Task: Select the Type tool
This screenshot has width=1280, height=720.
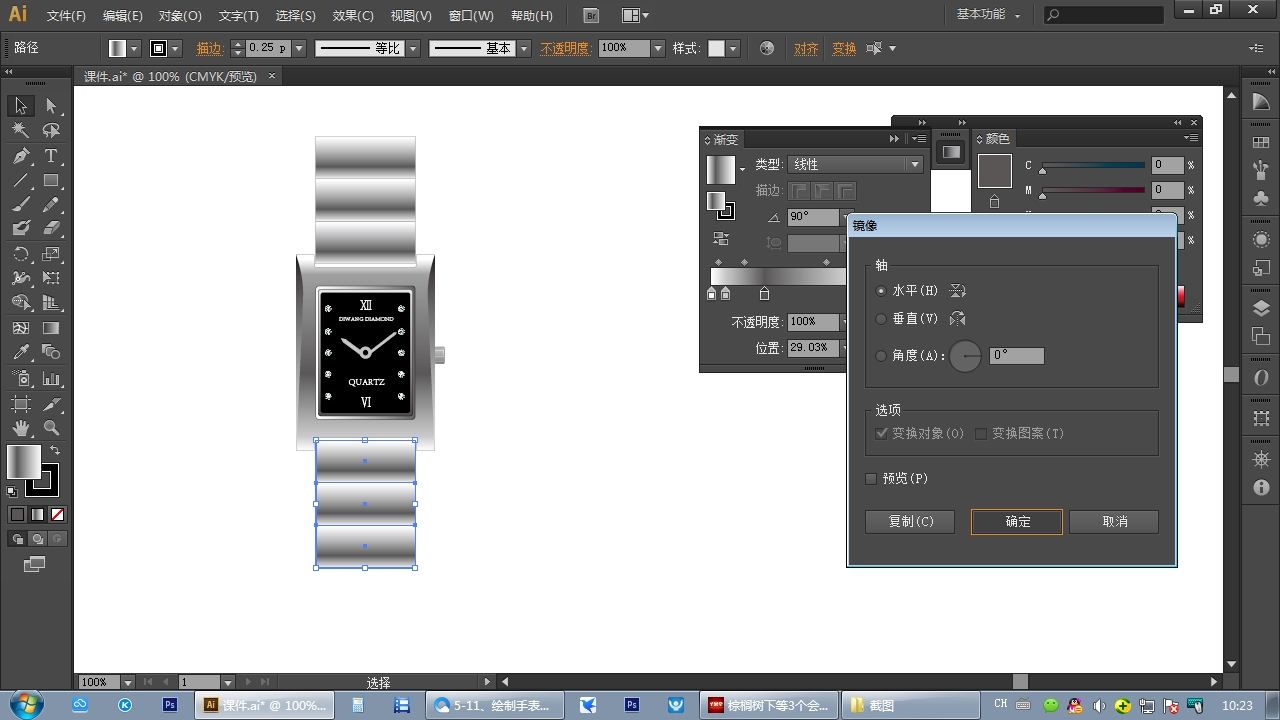Action: click(x=51, y=156)
